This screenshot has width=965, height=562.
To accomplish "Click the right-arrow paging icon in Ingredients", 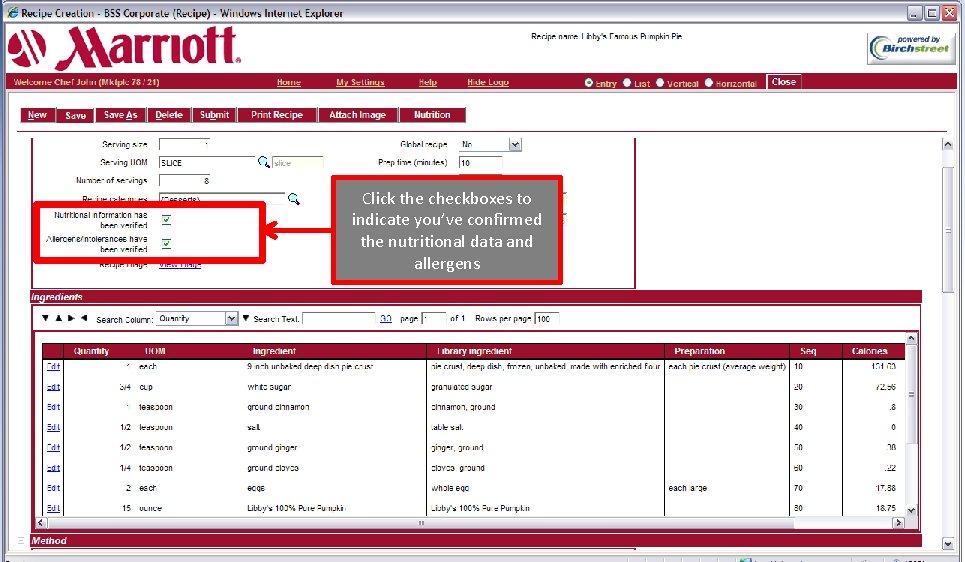I will coord(71,318).
